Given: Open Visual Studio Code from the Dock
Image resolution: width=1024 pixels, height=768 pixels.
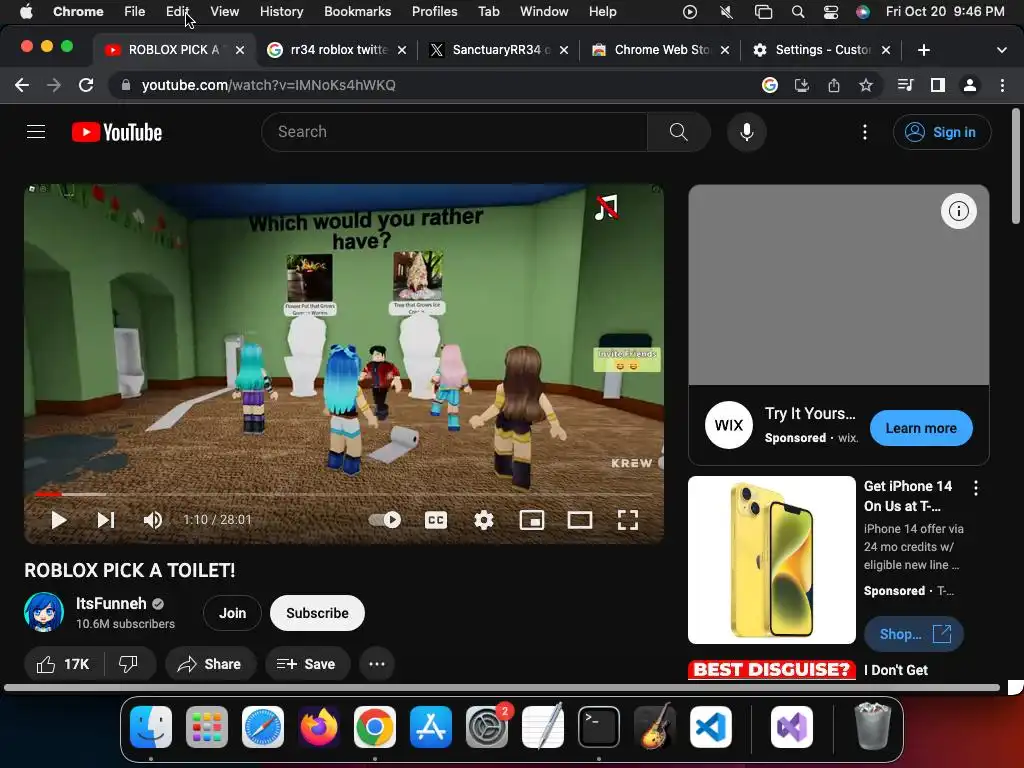Looking at the screenshot, I should click(x=711, y=727).
